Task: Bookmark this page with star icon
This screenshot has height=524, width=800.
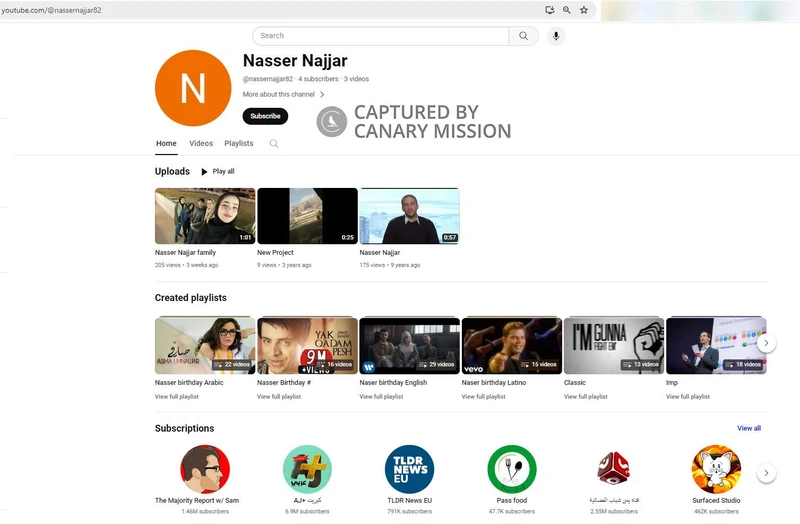Action: tap(584, 10)
